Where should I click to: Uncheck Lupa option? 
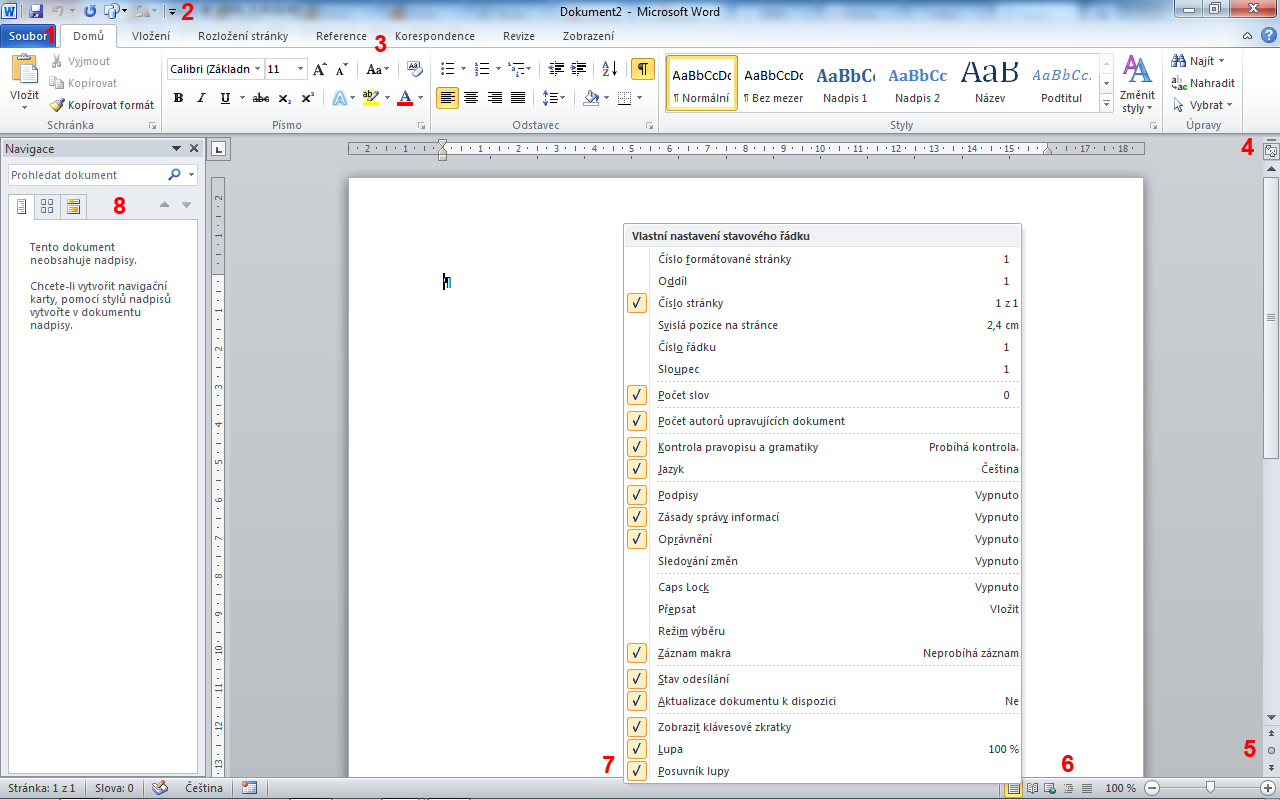pos(822,749)
